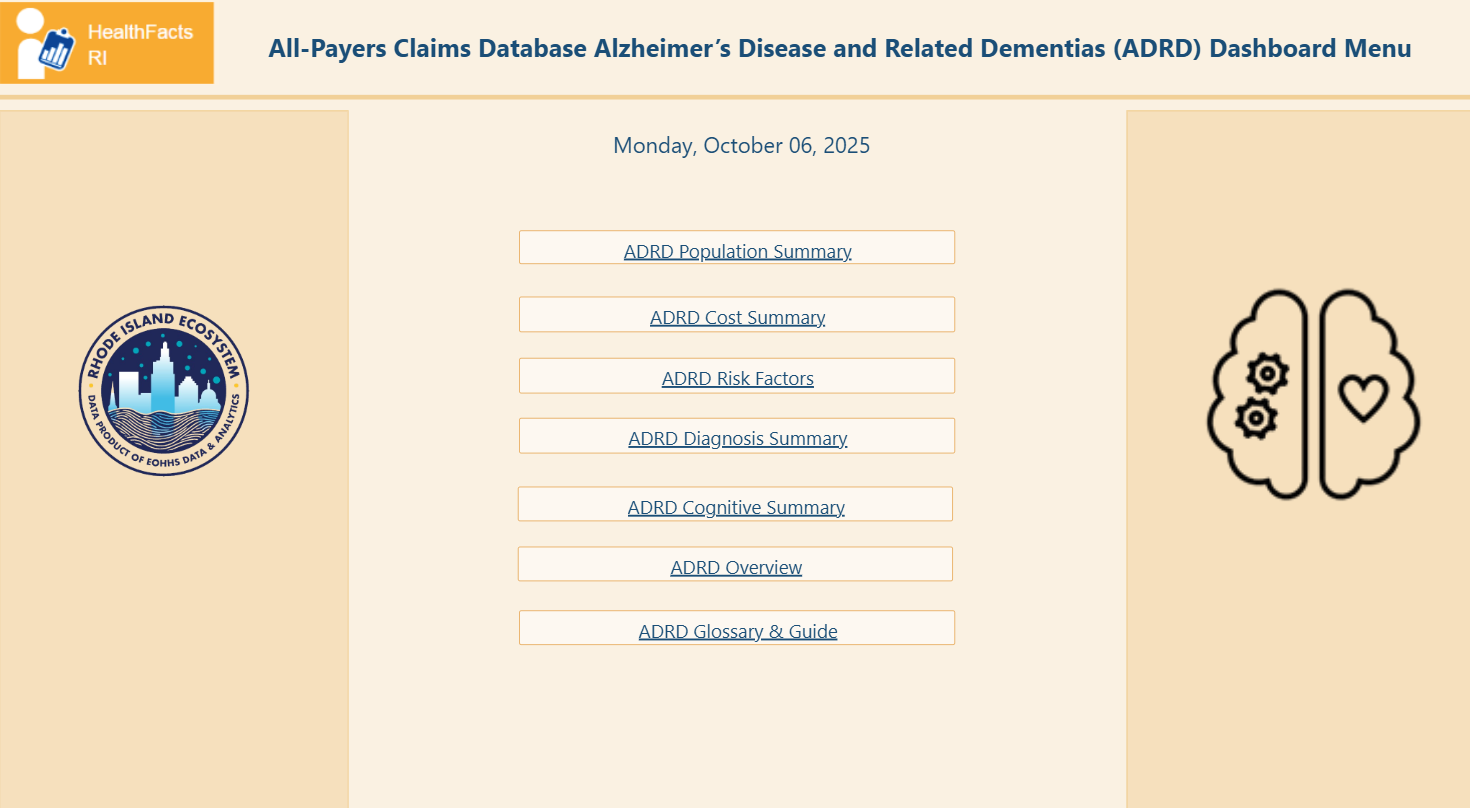Click the Monday, October 06, 2025 date
The width and height of the screenshot is (1470, 808).
point(741,146)
